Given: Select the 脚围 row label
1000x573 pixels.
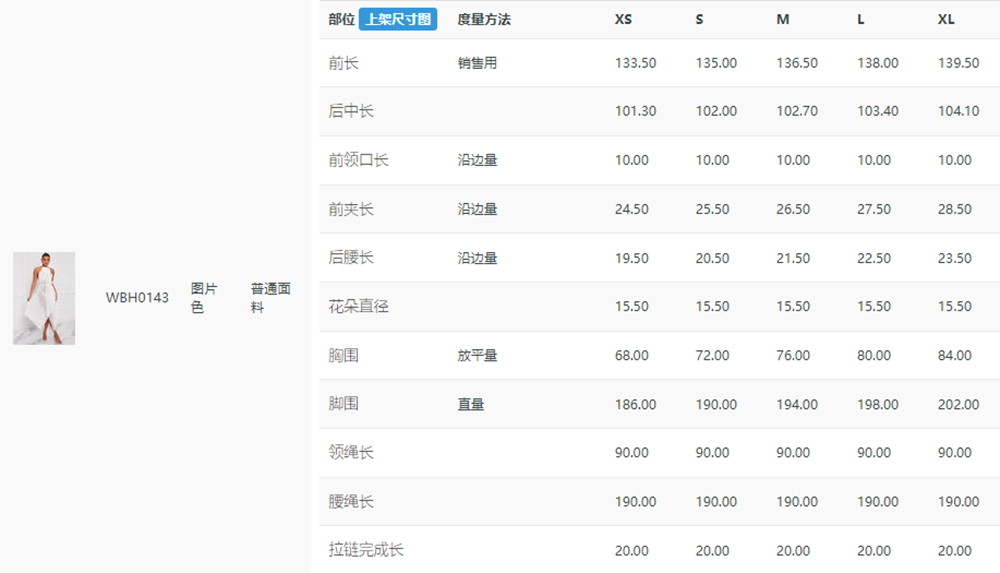Looking at the screenshot, I should coord(343,404).
